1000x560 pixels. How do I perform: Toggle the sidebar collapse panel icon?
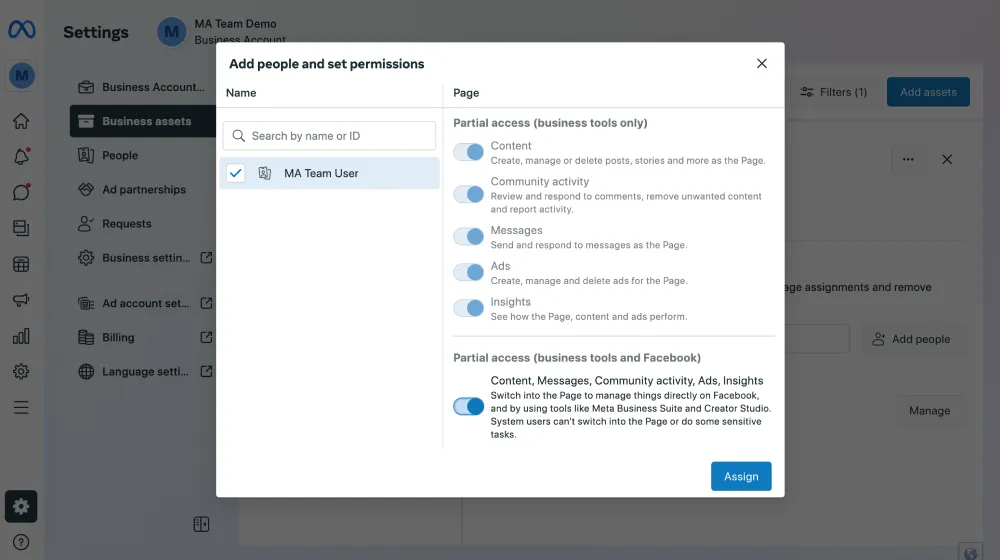click(201, 524)
